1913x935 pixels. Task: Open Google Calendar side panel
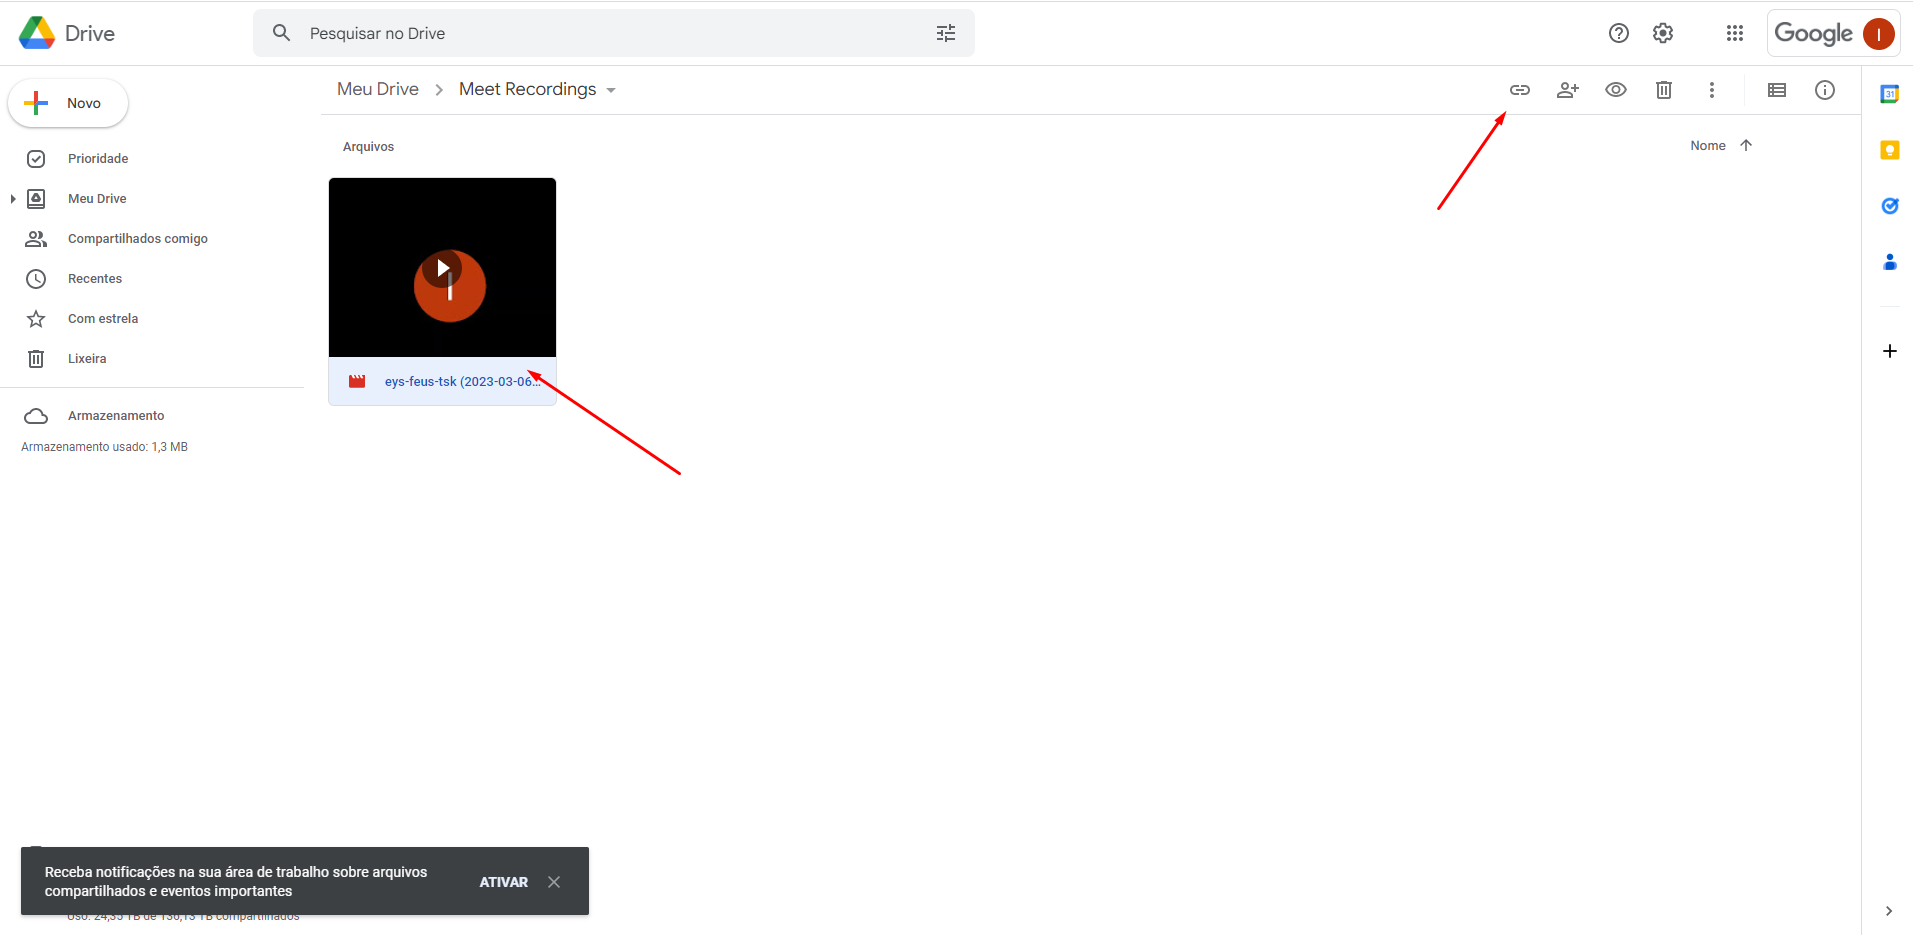click(1890, 94)
